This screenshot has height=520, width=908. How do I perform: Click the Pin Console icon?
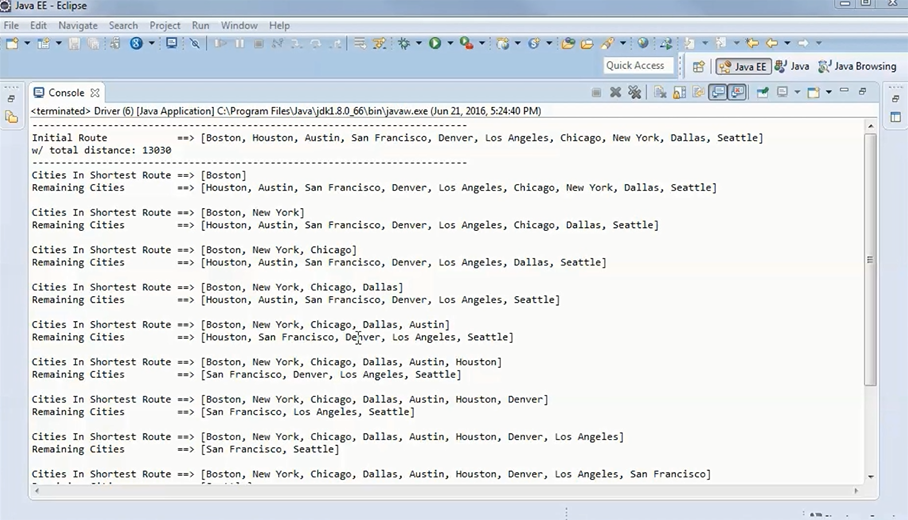coord(763,92)
